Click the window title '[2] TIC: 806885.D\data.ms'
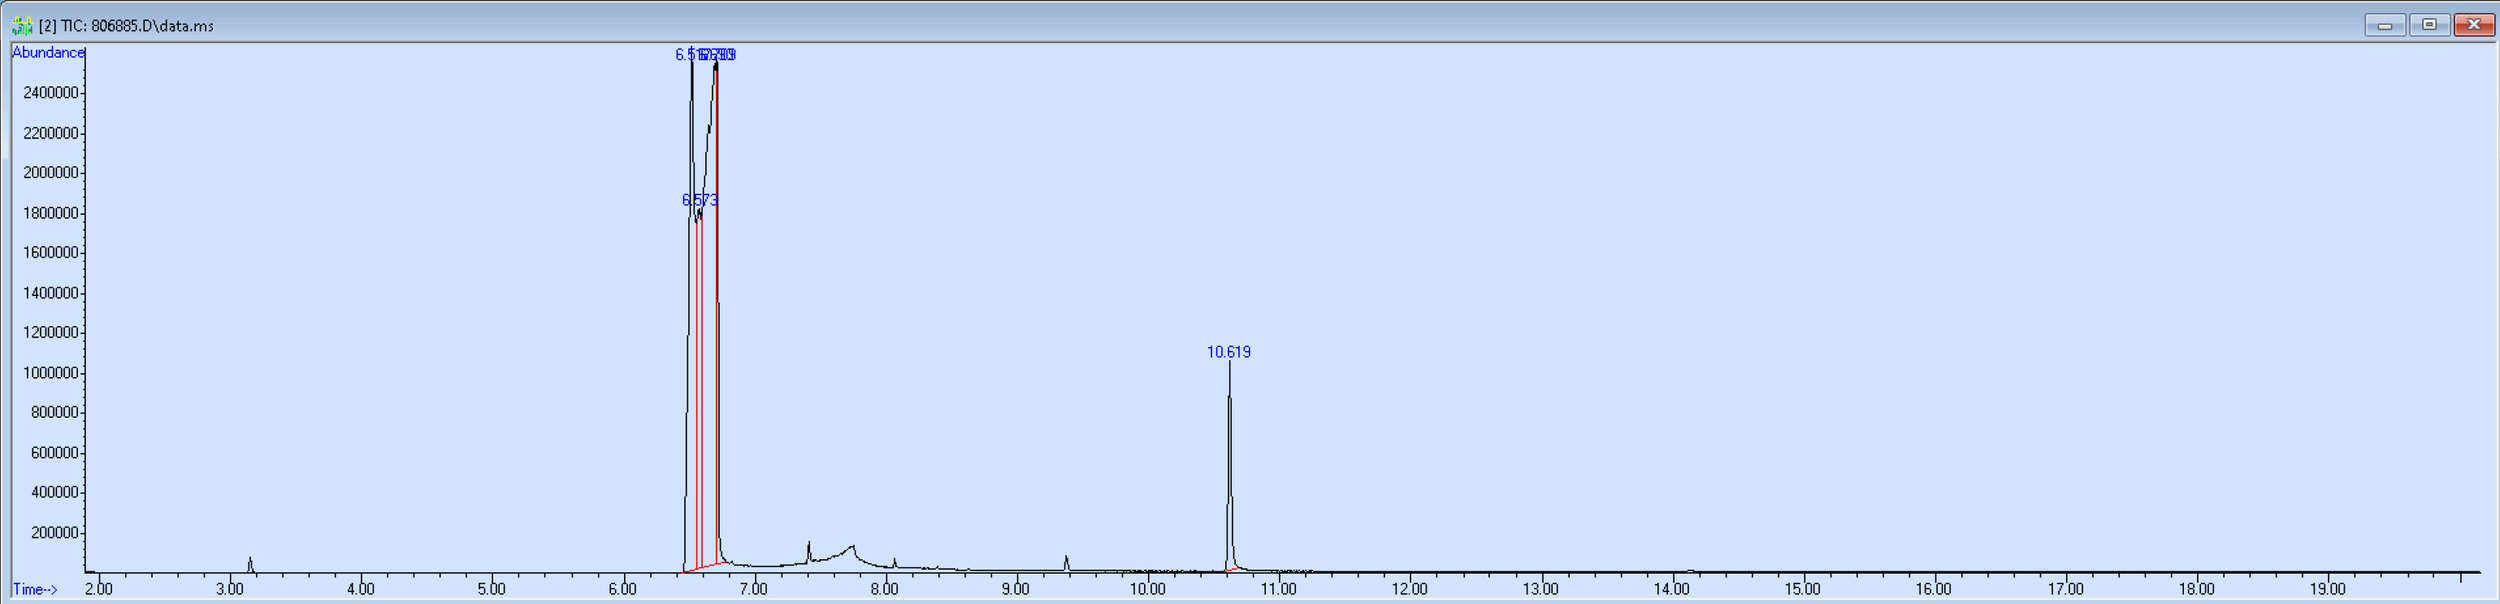Image resolution: width=2500 pixels, height=604 pixels. (x=126, y=26)
